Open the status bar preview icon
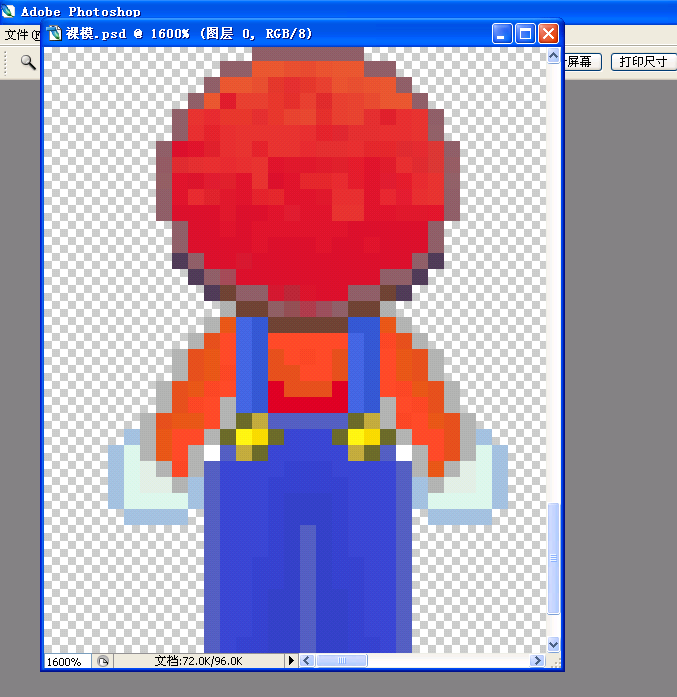The width and height of the screenshot is (677, 697). point(103,661)
